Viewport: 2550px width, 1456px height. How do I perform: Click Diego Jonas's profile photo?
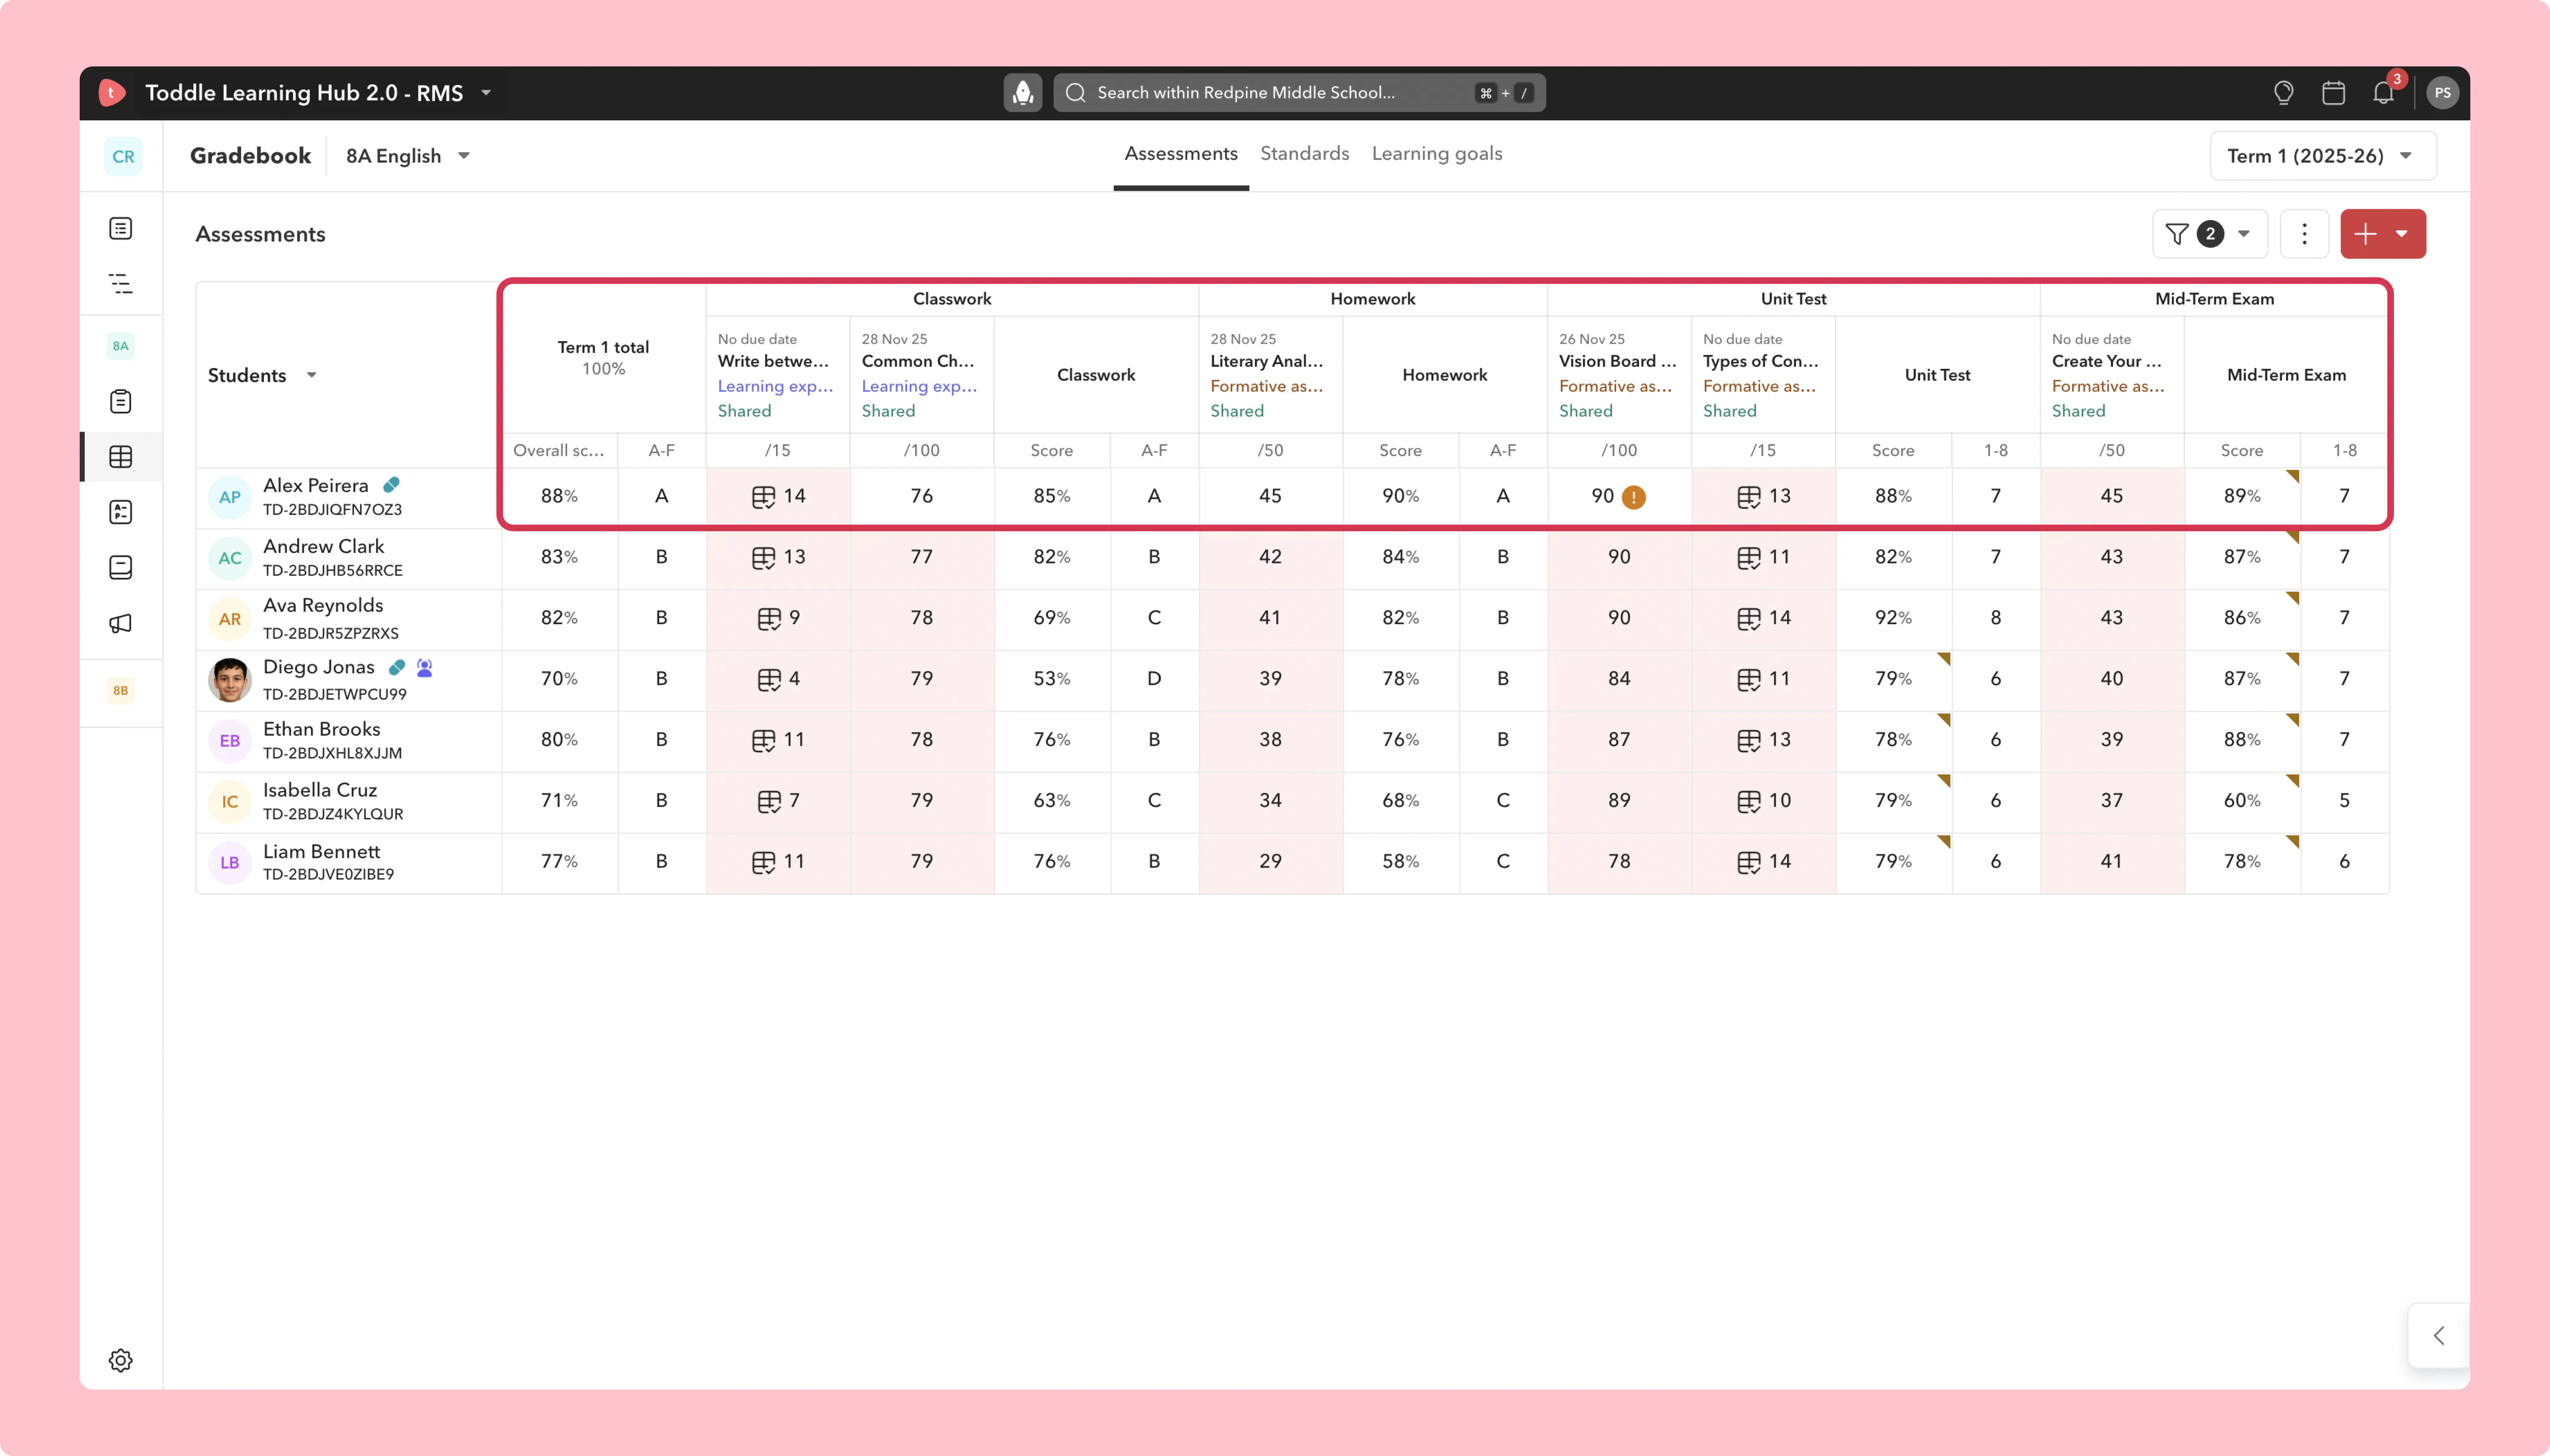230,680
